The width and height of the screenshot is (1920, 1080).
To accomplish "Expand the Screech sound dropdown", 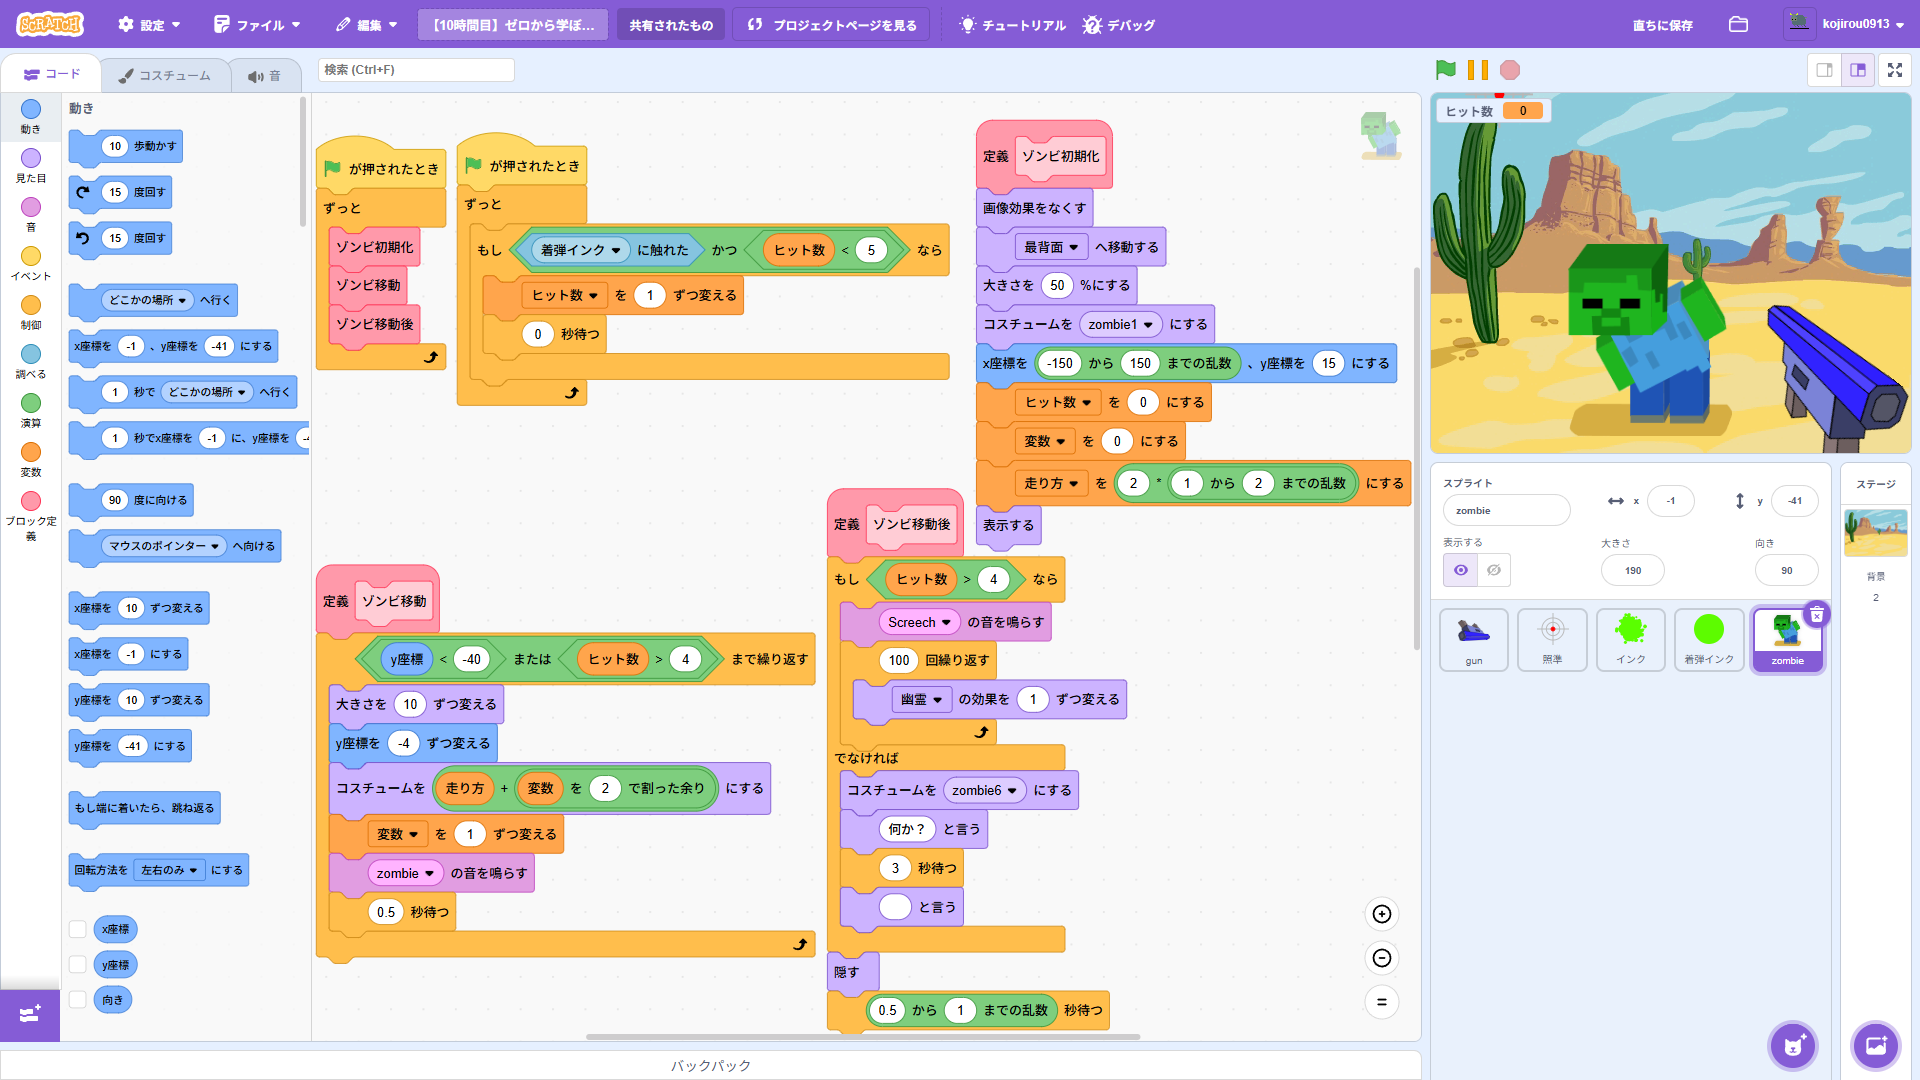I will 946,622.
